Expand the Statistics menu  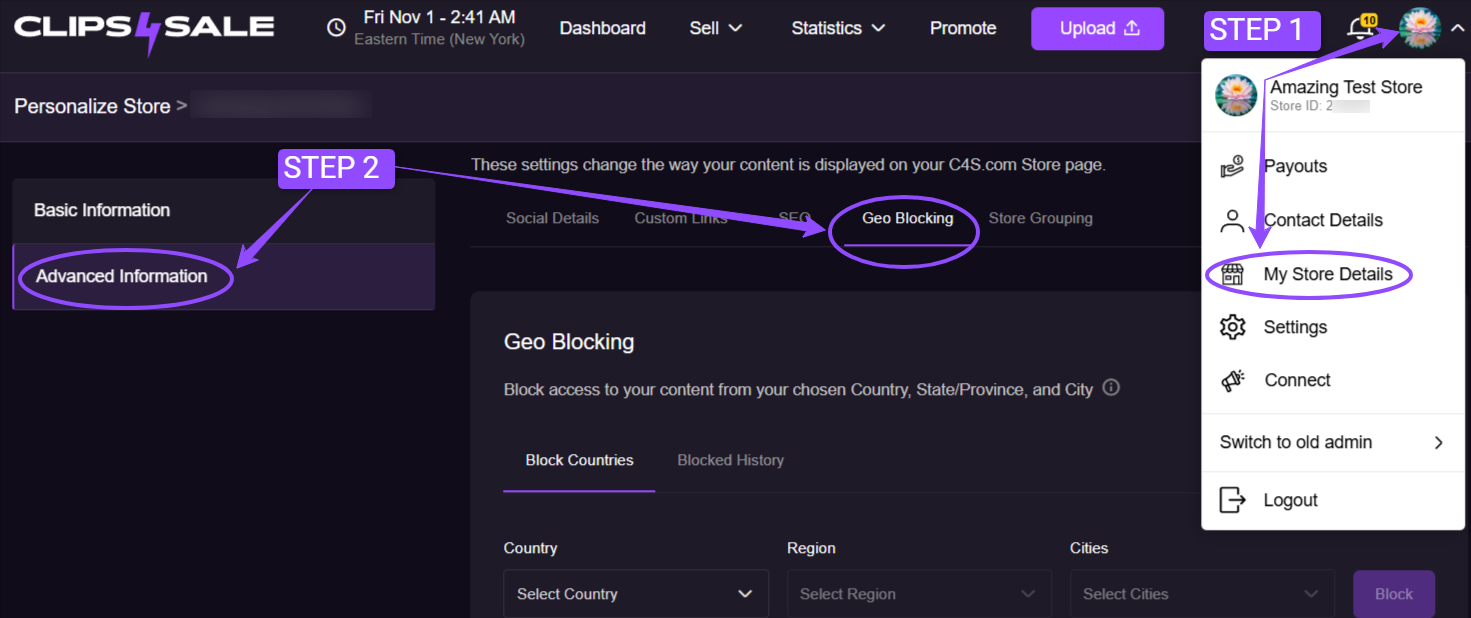(838, 28)
